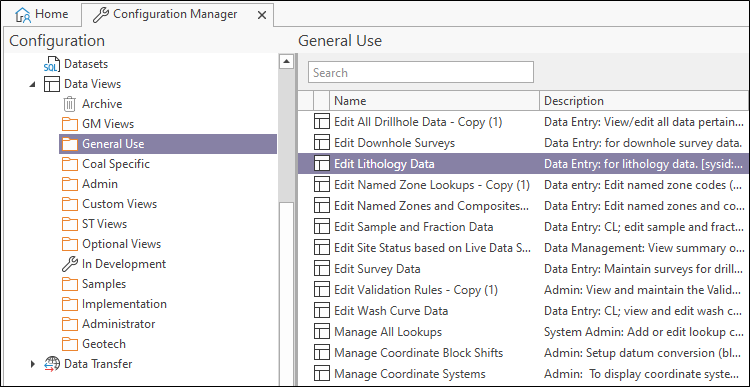Click the Archive trash can icon
This screenshot has height=387, width=750.
pos(70,104)
